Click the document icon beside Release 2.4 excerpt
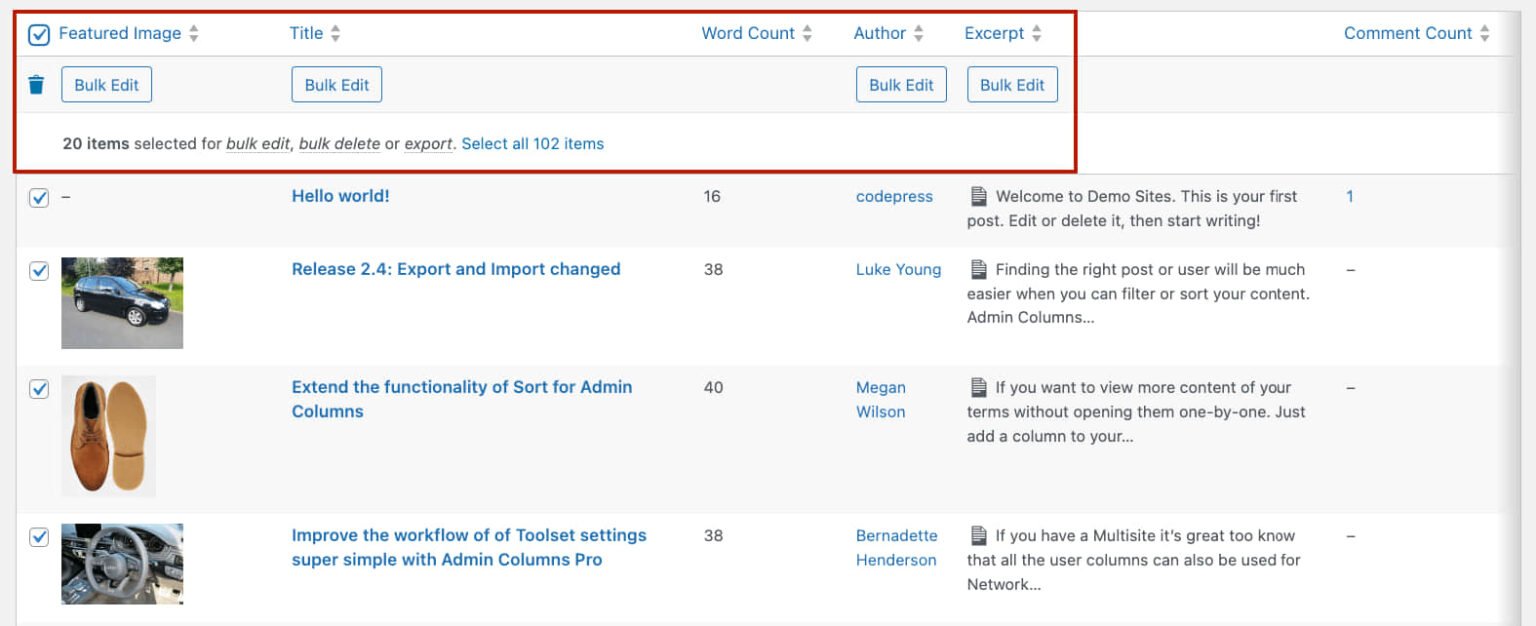The width and height of the screenshot is (1536, 626). coord(979,269)
